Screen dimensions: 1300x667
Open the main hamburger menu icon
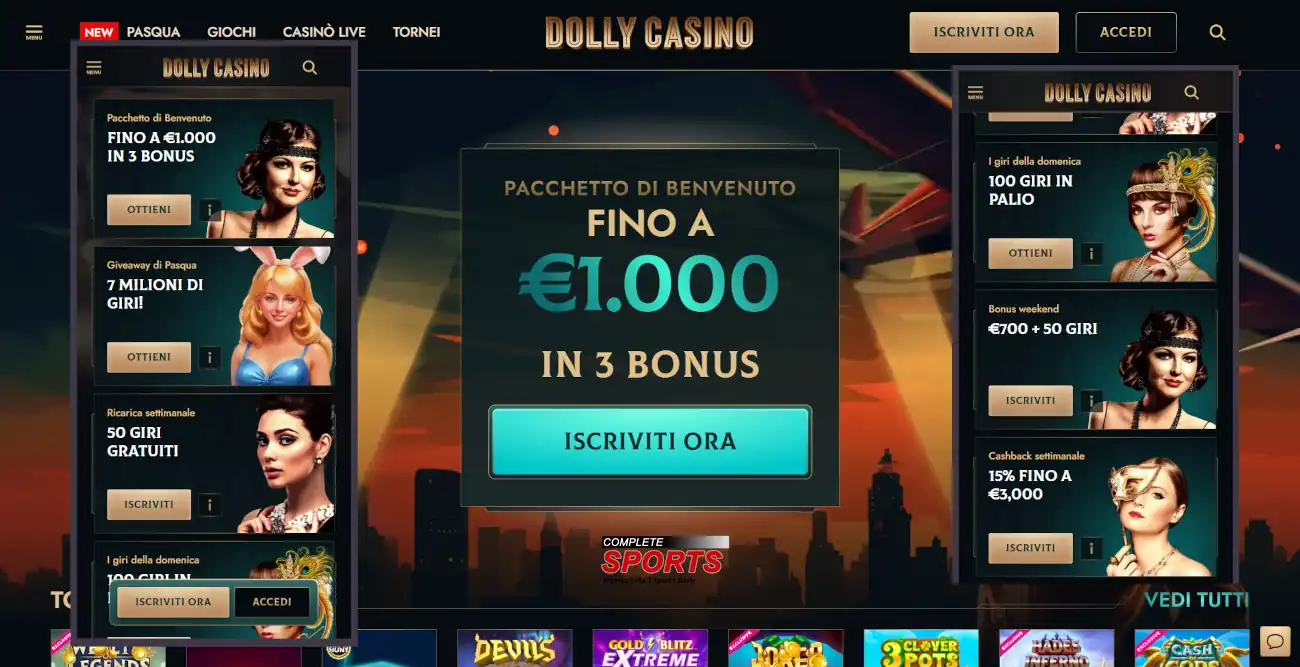tap(34, 32)
